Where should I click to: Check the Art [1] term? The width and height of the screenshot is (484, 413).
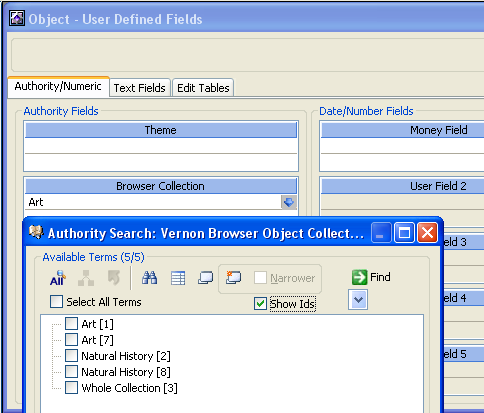pyautogui.click(x=71, y=324)
